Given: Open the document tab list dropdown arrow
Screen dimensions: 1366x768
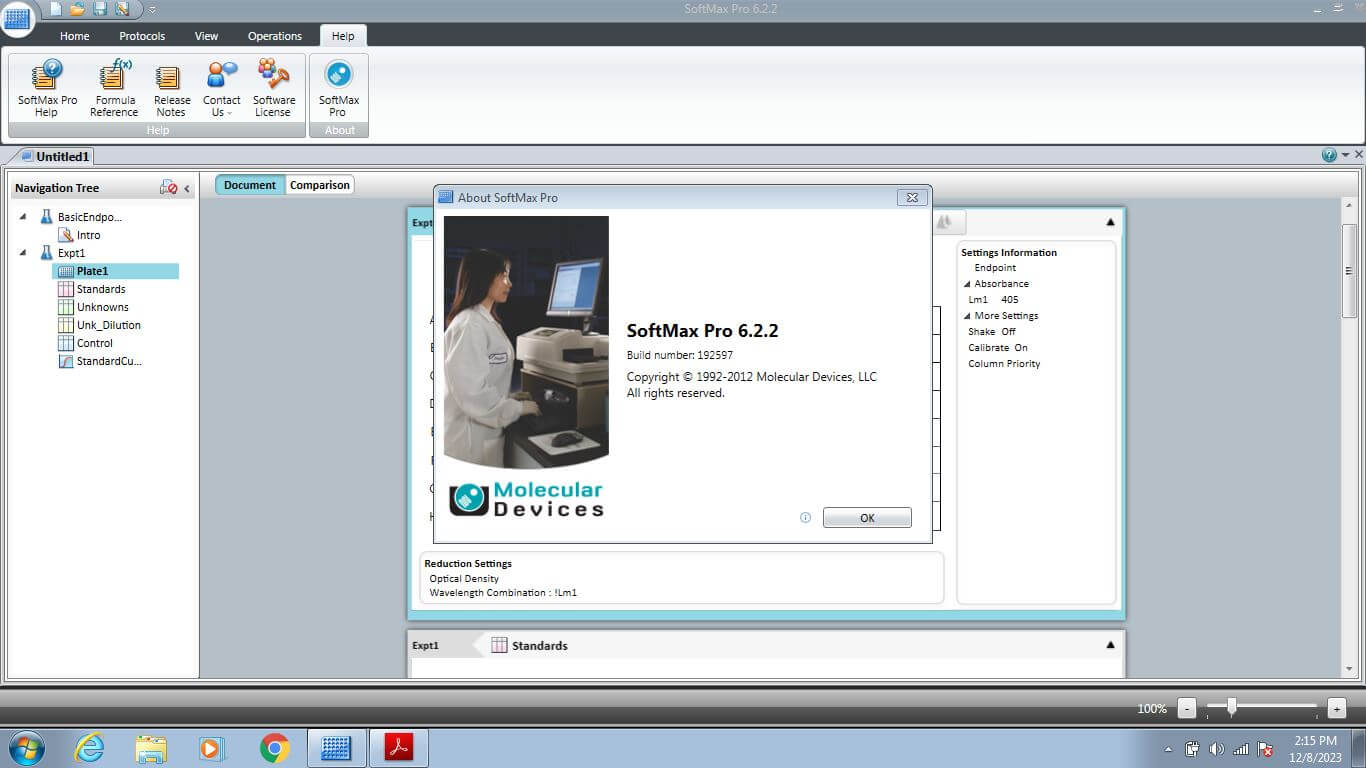Looking at the screenshot, I should (1346, 155).
